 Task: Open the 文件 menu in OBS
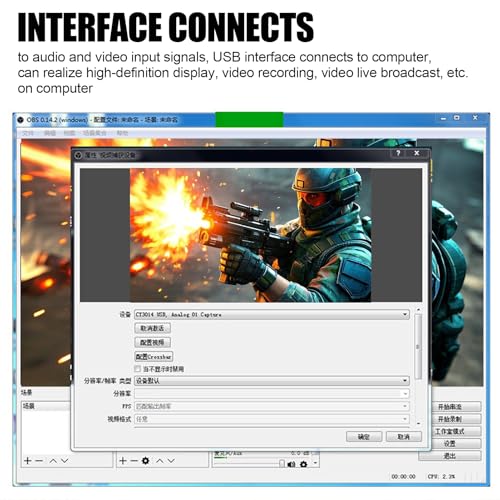[x=28, y=133]
